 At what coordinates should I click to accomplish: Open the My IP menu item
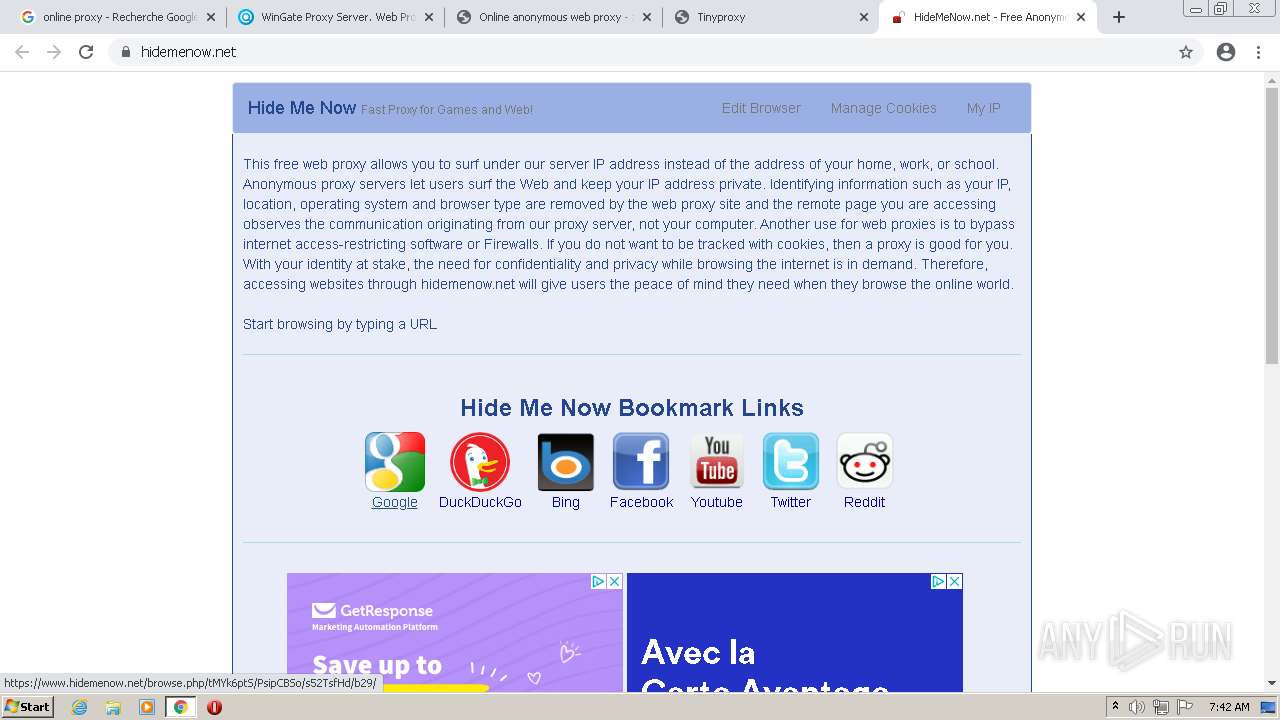983,108
